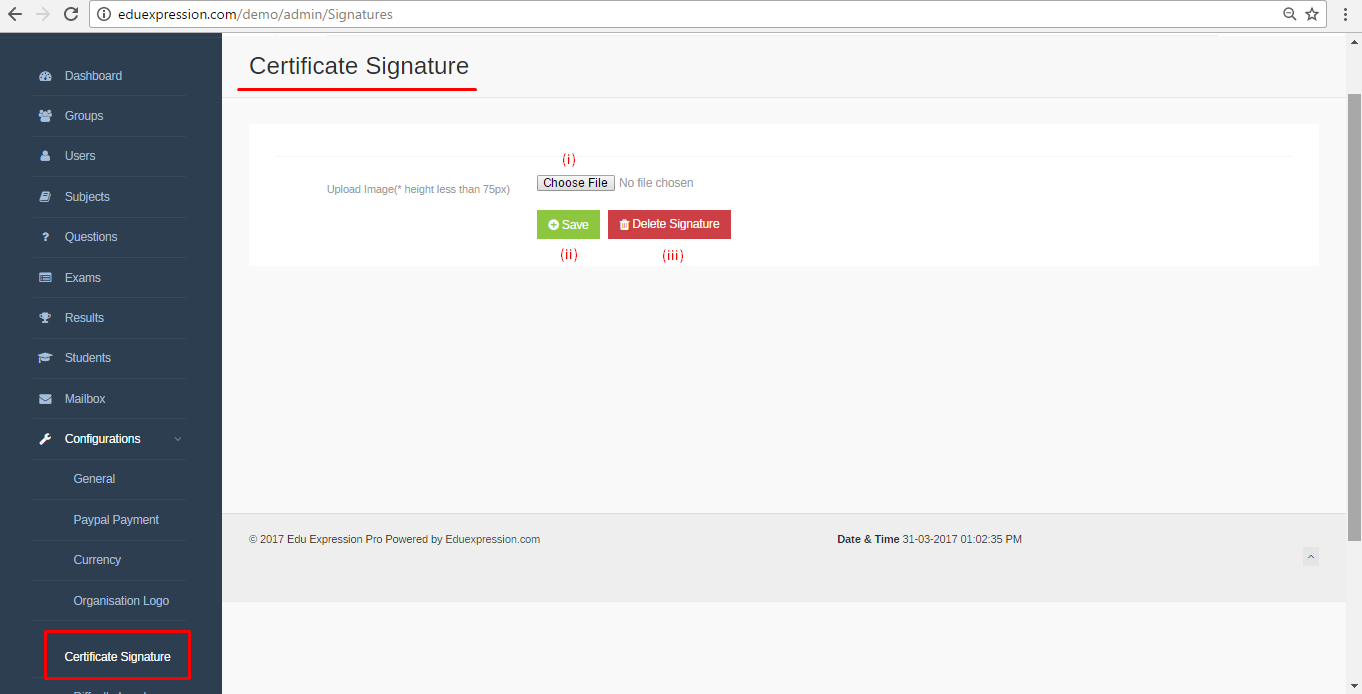Screen dimensions: 1362x694
Task: Click the Configurations wrench icon
Action: point(45,439)
